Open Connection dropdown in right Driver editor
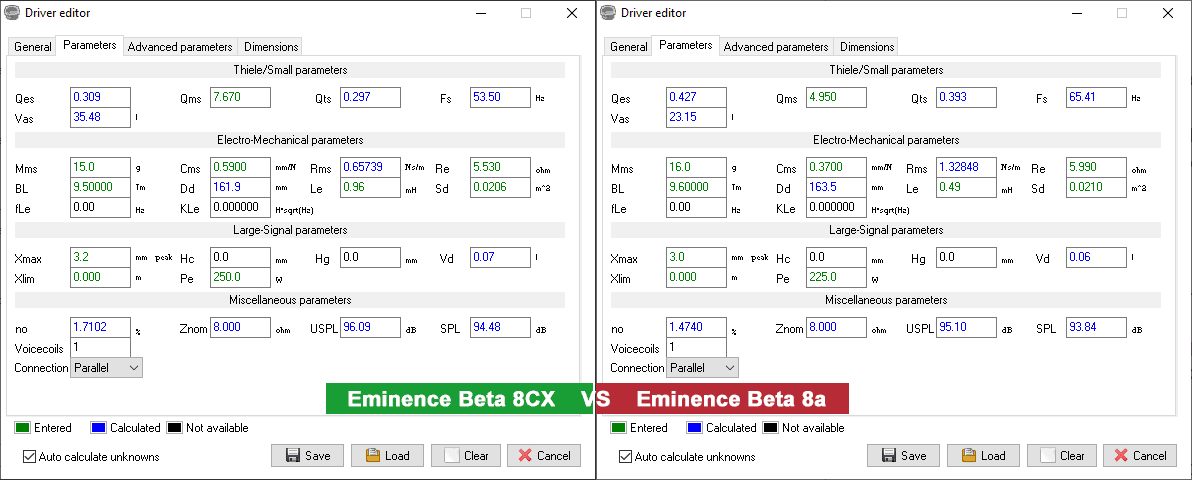This screenshot has height=480, width=1192. coord(702,368)
